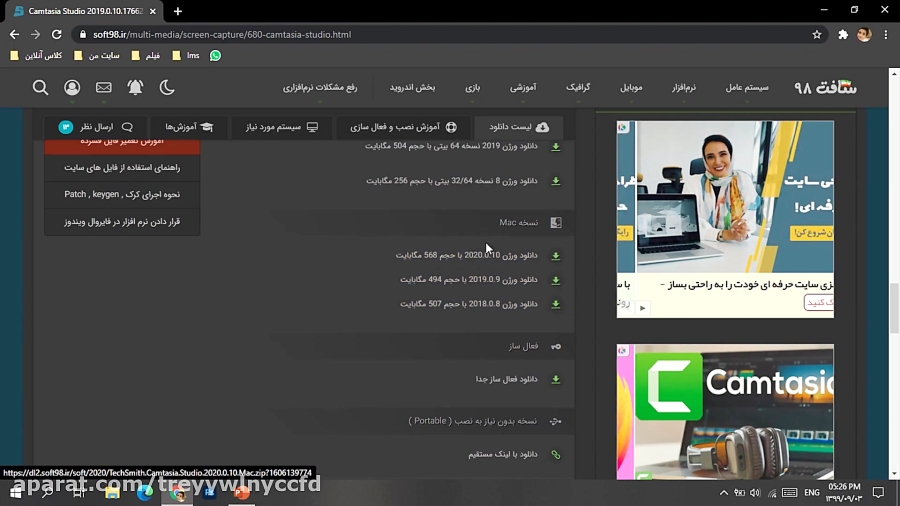The height and width of the screenshot is (506, 900).
Task: Click the key icon beside فعال ساز
Action: 556,347
